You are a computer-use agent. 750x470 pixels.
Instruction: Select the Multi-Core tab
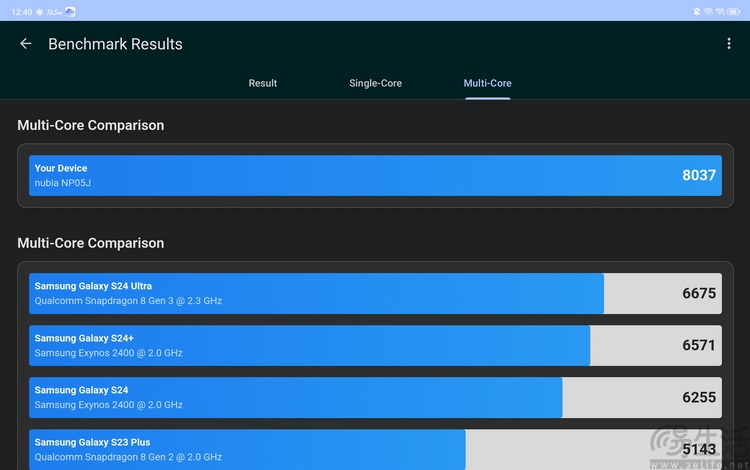click(487, 83)
